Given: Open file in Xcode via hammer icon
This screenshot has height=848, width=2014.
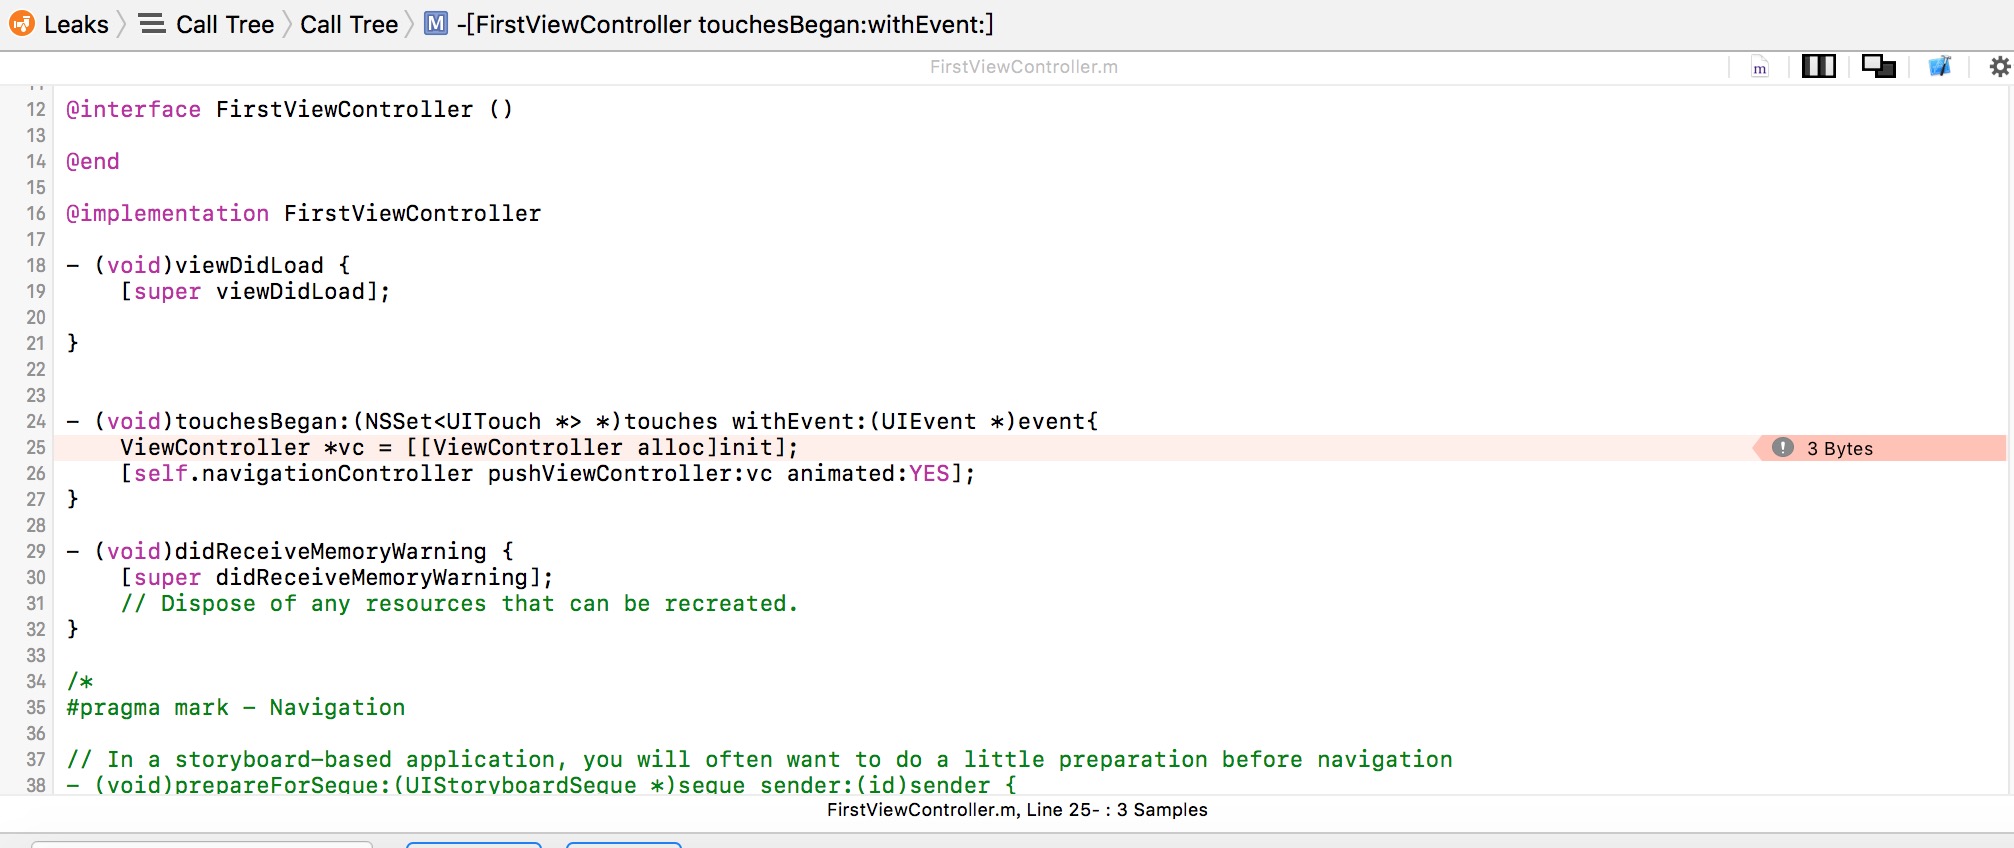Looking at the screenshot, I should point(1939,67).
